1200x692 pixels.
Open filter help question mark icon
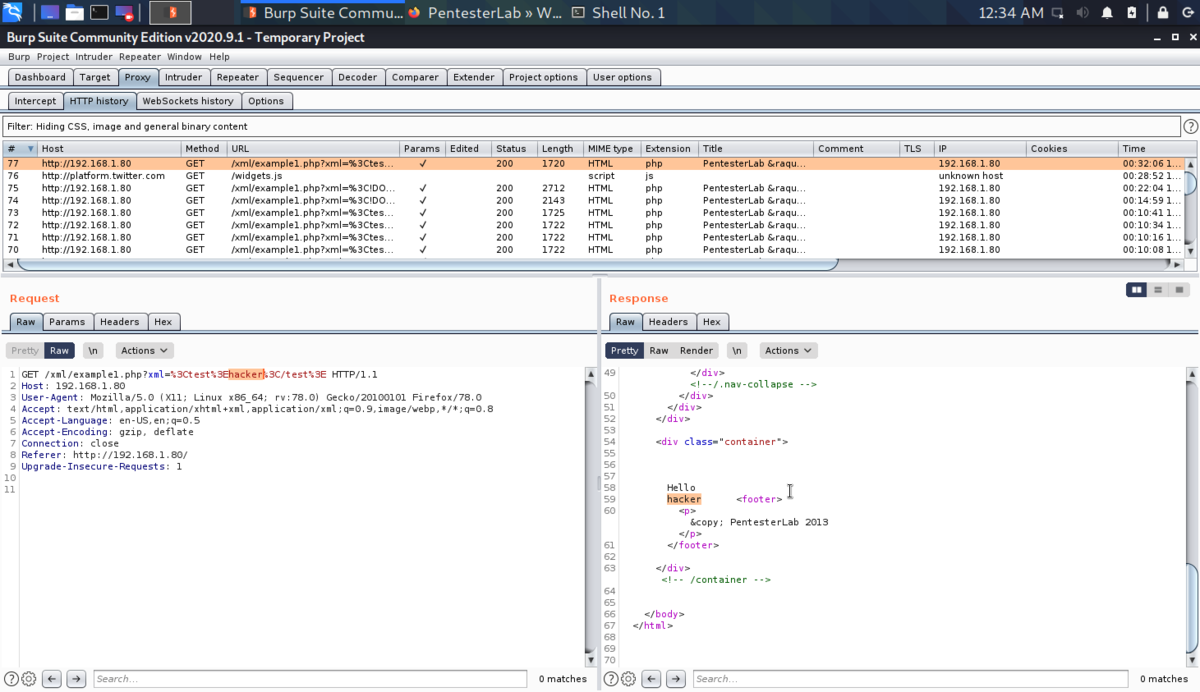coord(1190,127)
